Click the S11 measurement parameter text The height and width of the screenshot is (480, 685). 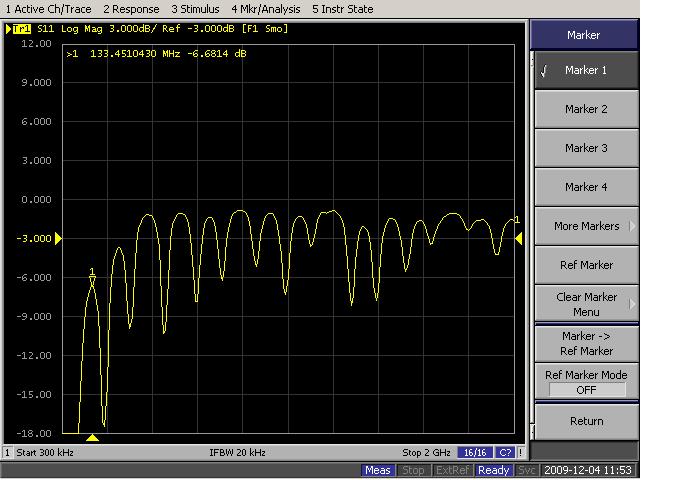(45, 29)
